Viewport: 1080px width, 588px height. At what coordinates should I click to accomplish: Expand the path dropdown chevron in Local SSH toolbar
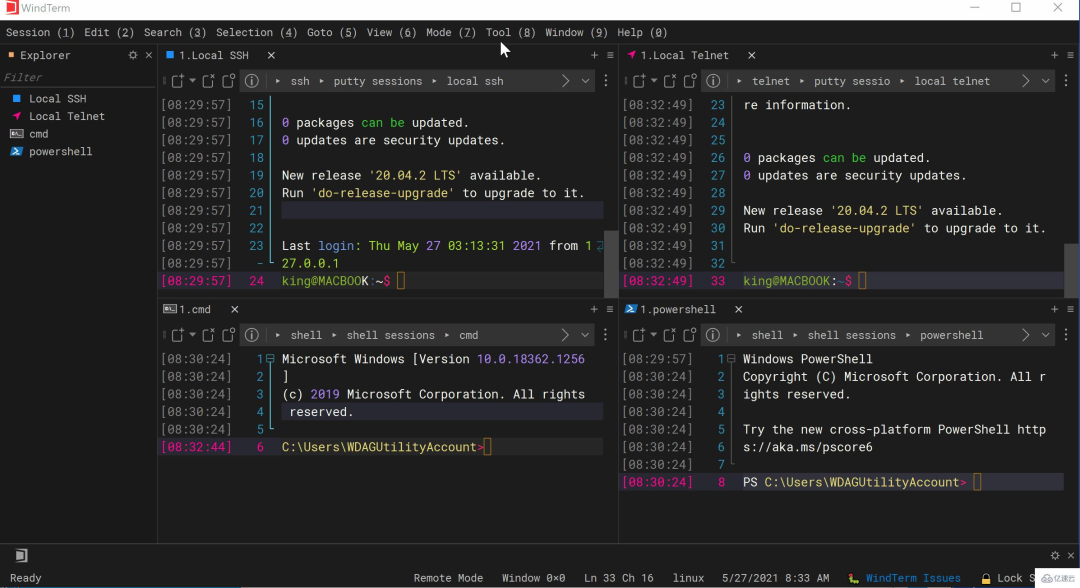[x=585, y=81]
